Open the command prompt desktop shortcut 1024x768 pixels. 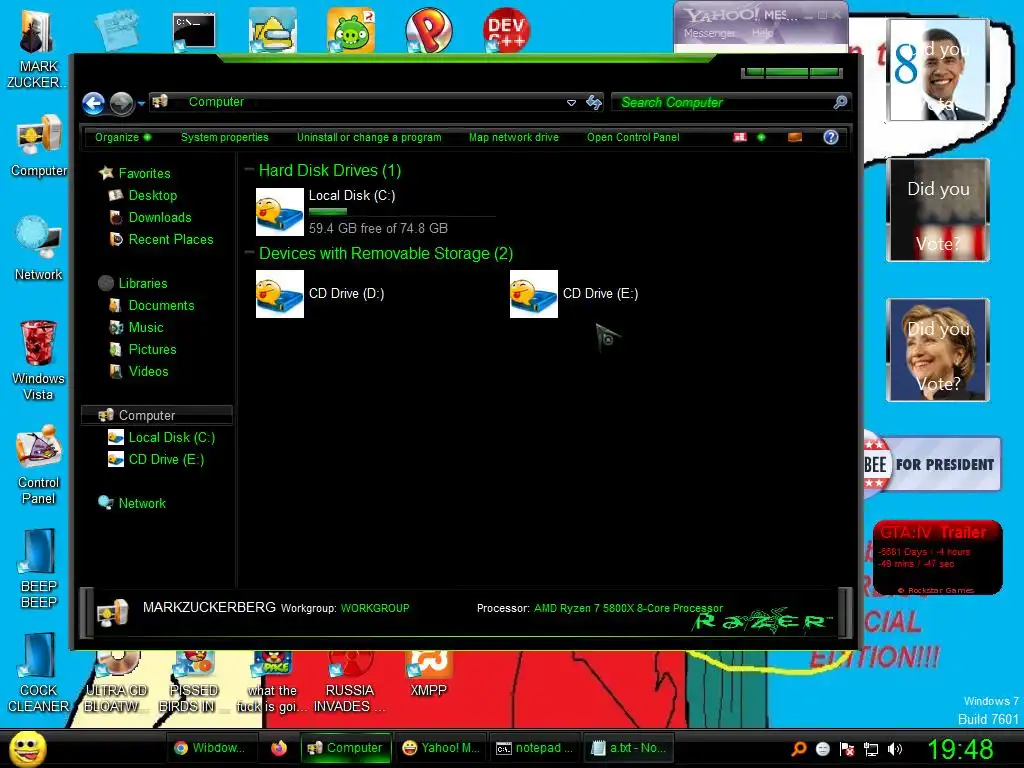pos(194,31)
